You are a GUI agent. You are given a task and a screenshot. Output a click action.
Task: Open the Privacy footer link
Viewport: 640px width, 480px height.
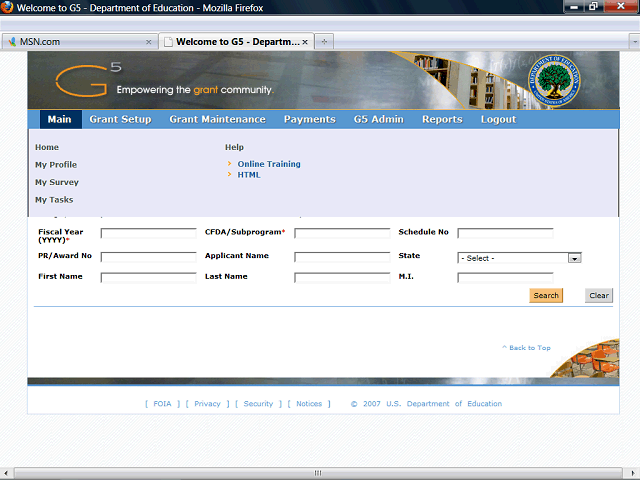coord(207,404)
